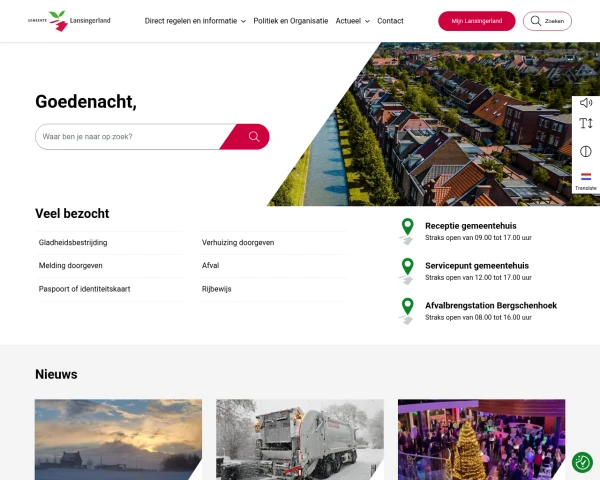Click the Afvalbrengstation Bergschenhoek location pin
600x480 pixels.
408,311
